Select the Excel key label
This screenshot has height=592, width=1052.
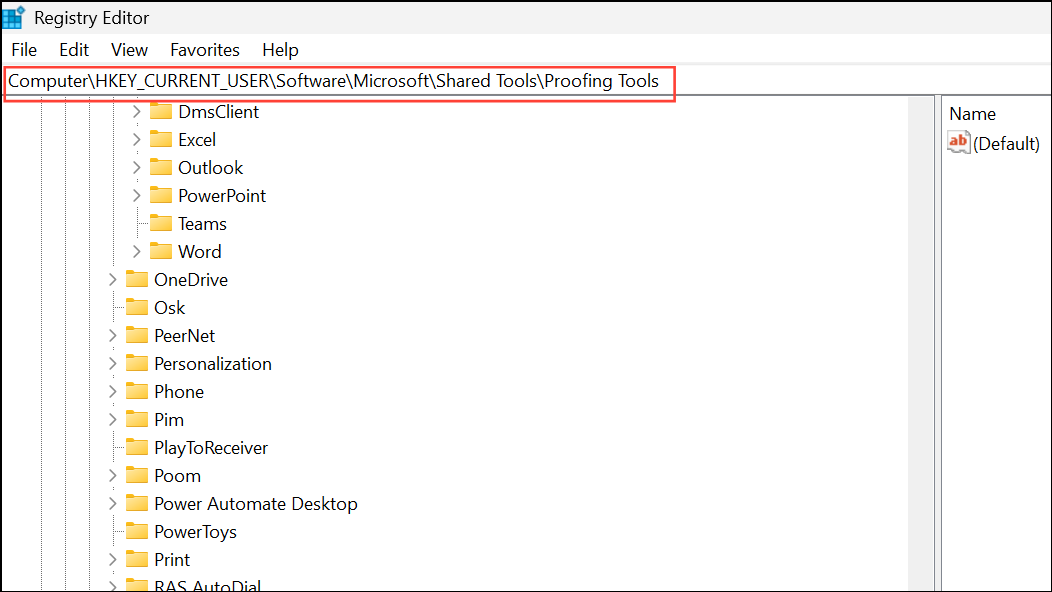pyautogui.click(x=197, y=140)
